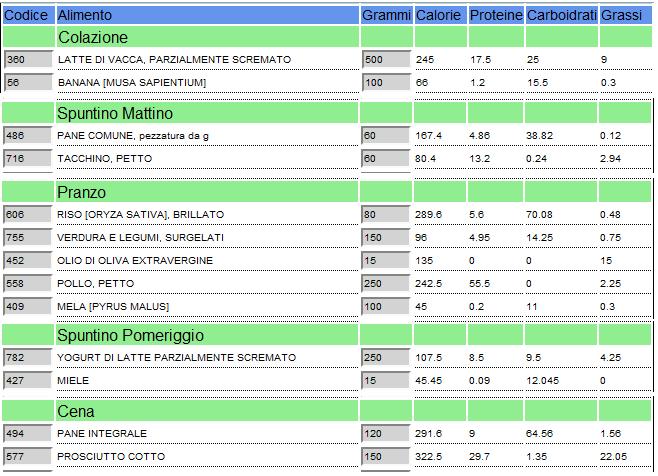Edit grams field for Pane Integrale
The width and height of the screenshot is (658, 476).
(x=386, y=434)
